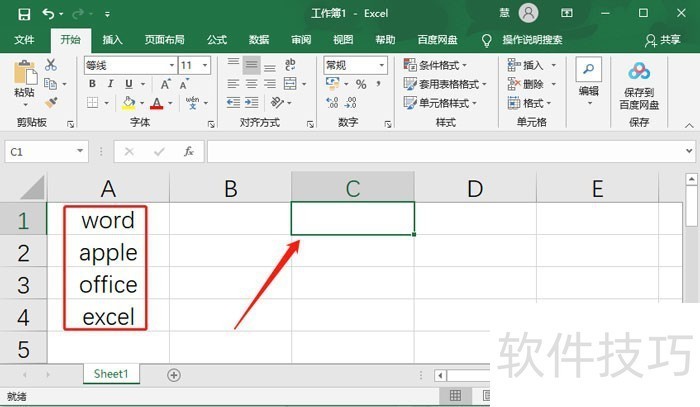Image resolution: width=700 pixels, height=407 pixels.
Task: Align cell text to the left
Action: pos(233,84)
